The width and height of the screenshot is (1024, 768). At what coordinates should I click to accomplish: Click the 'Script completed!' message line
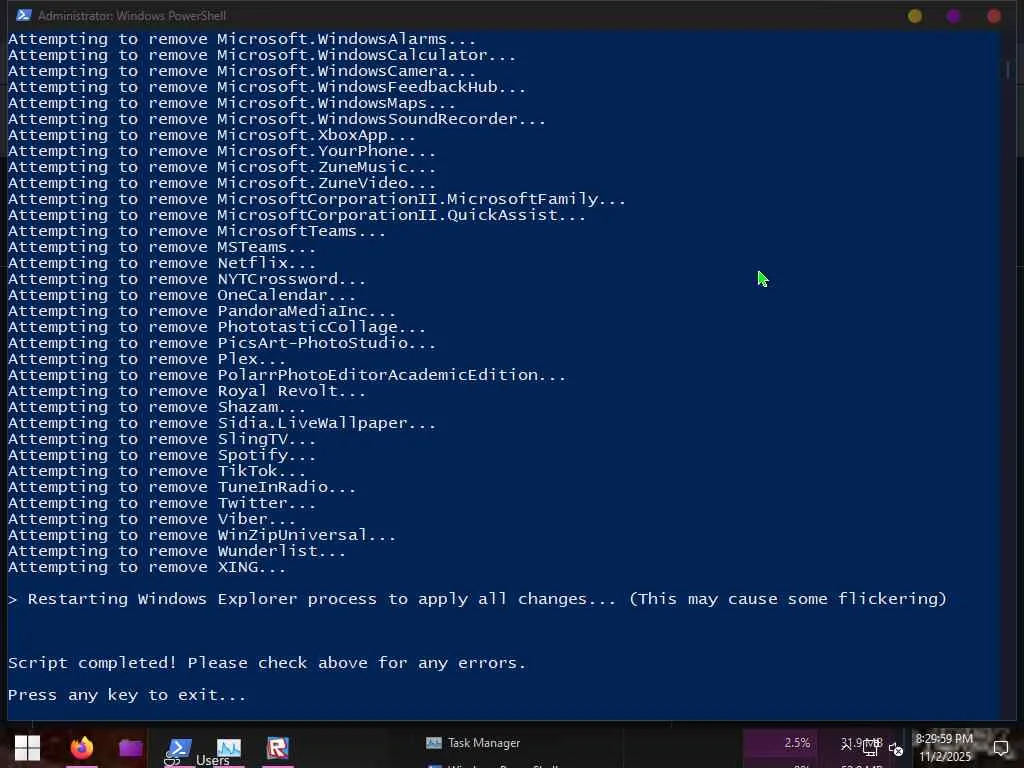pos(267,663)
